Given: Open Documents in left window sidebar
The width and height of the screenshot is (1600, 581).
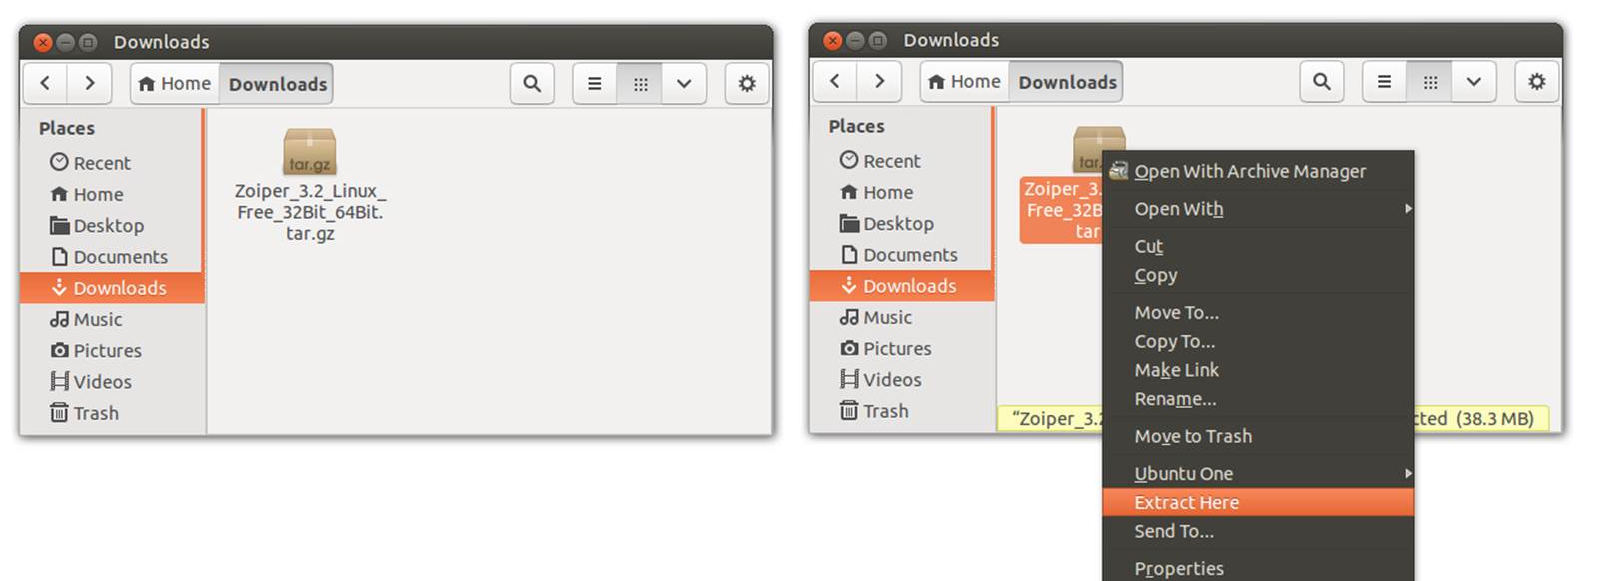Looking at the screenshot, I should (x=112, y=257).
